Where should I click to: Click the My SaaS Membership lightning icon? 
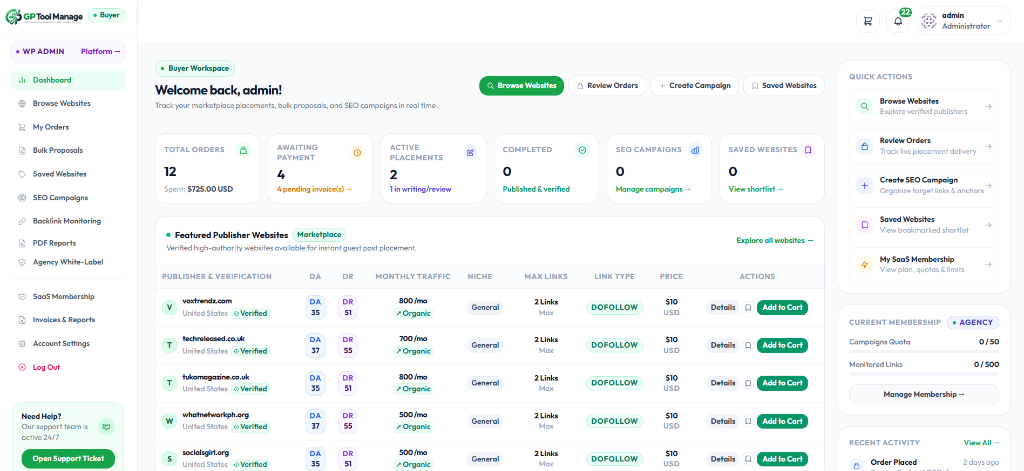coord(865,265)
